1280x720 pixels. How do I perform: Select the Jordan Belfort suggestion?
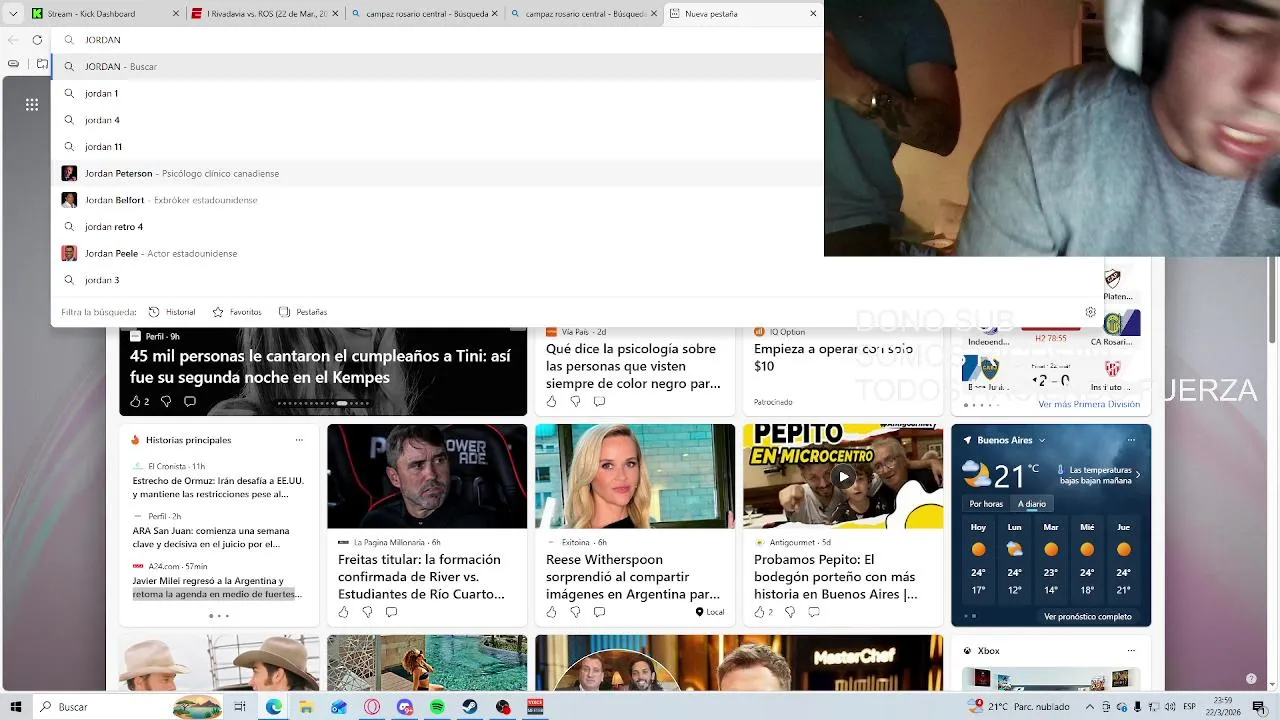click(x=437, y=200)
